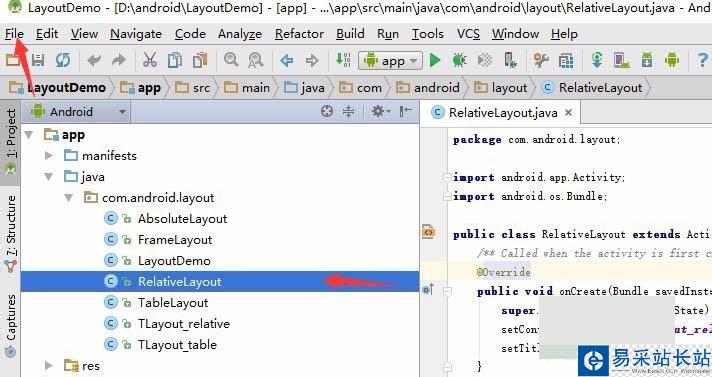Click the Find magnifier icon

tap(231, 60)
